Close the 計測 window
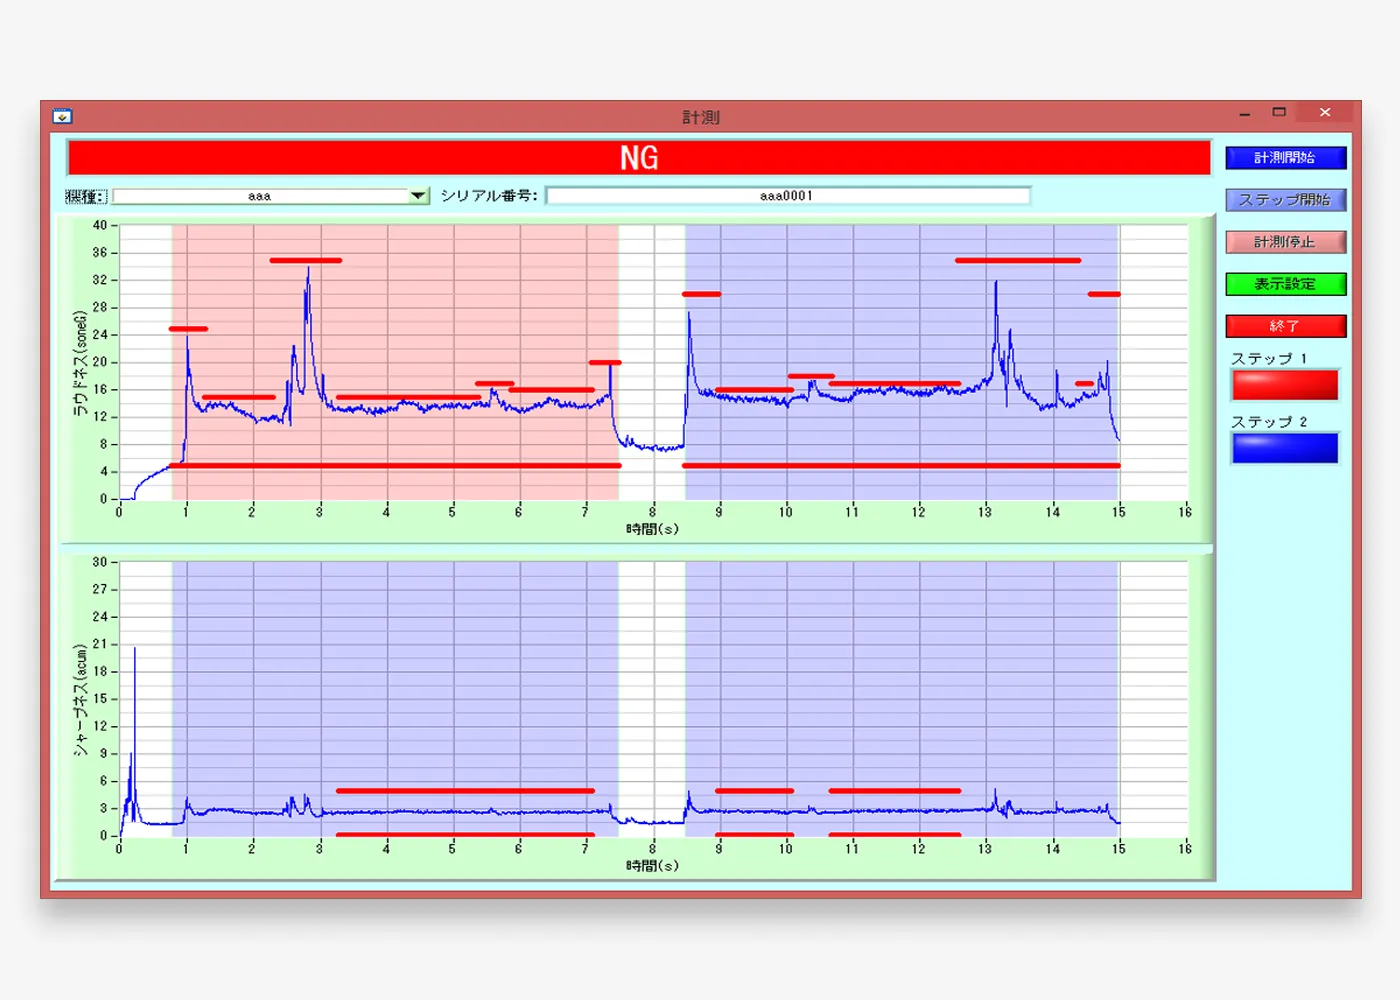The image size is (1400, 1000). tap(1325, 113)
